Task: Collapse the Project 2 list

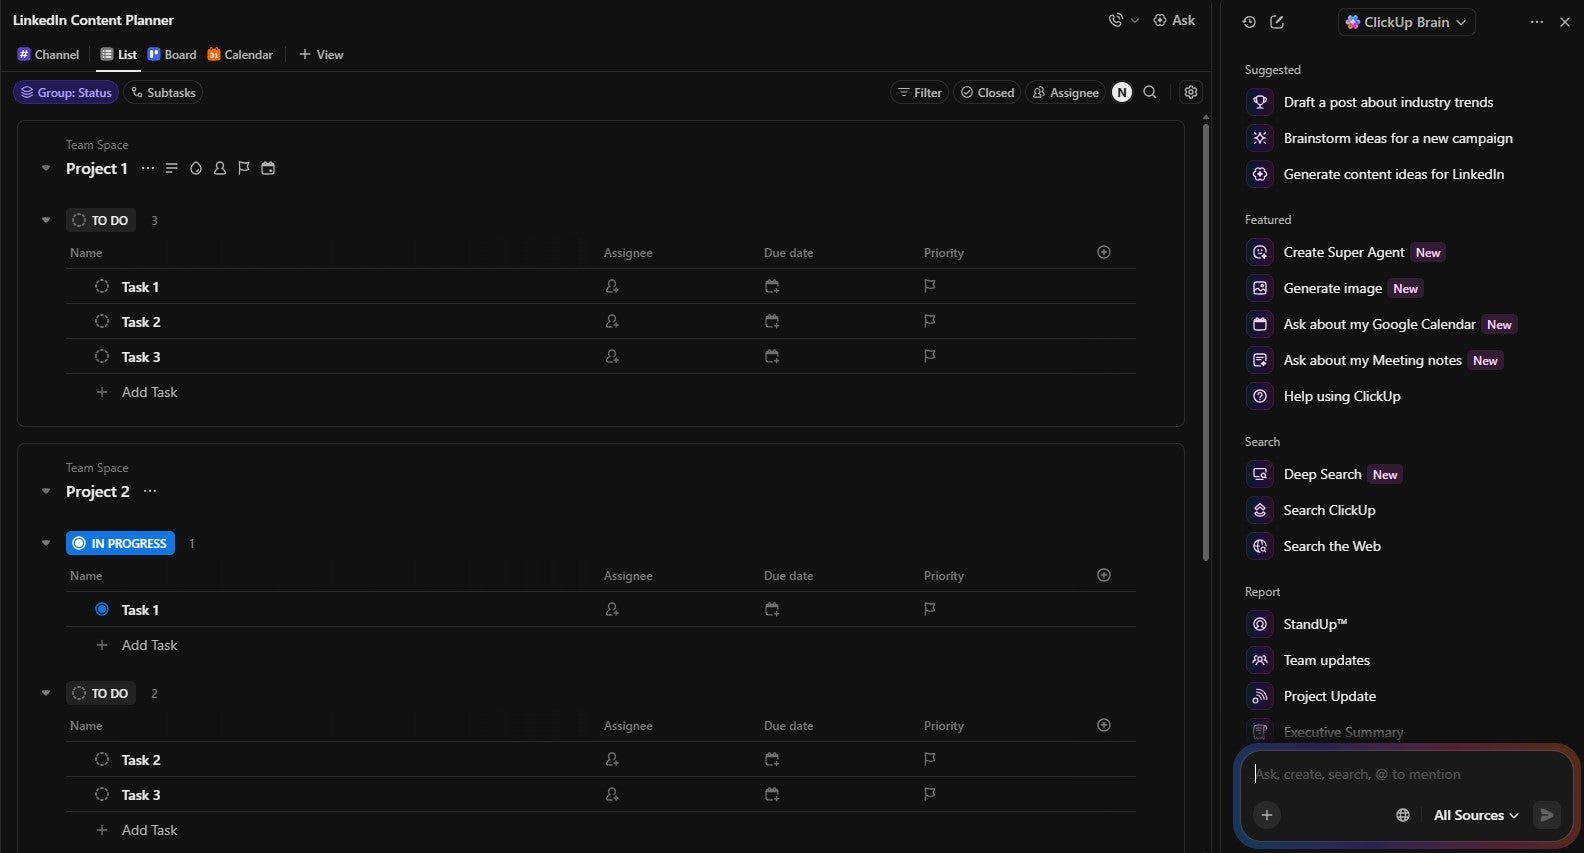Action: tap(45, 492)
